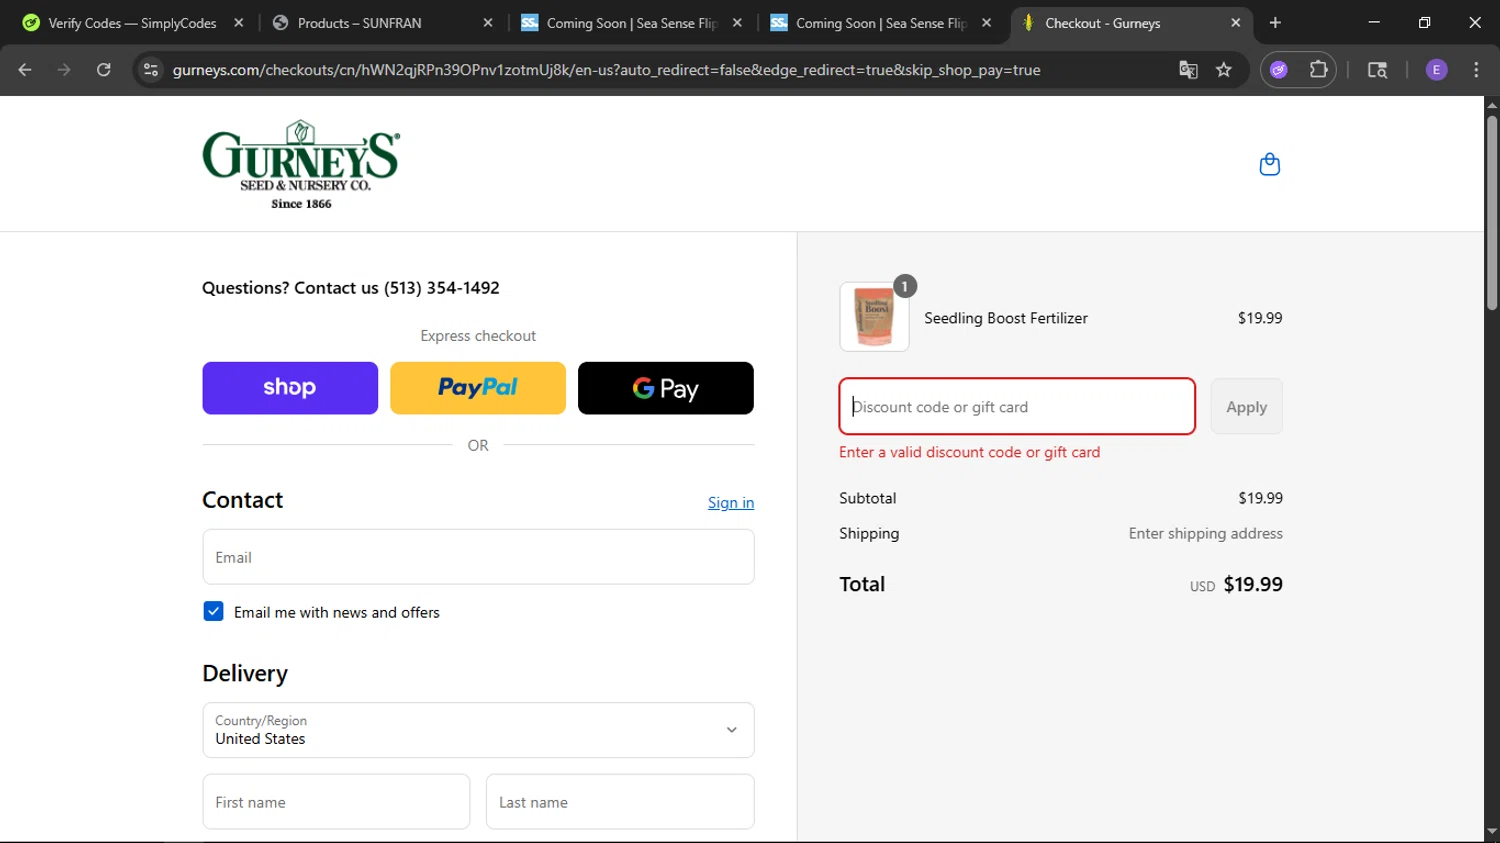Open the profile avatar E menu
Image resolution: width=1500 pixels, height=843 pixels.
click(1436, 70)
